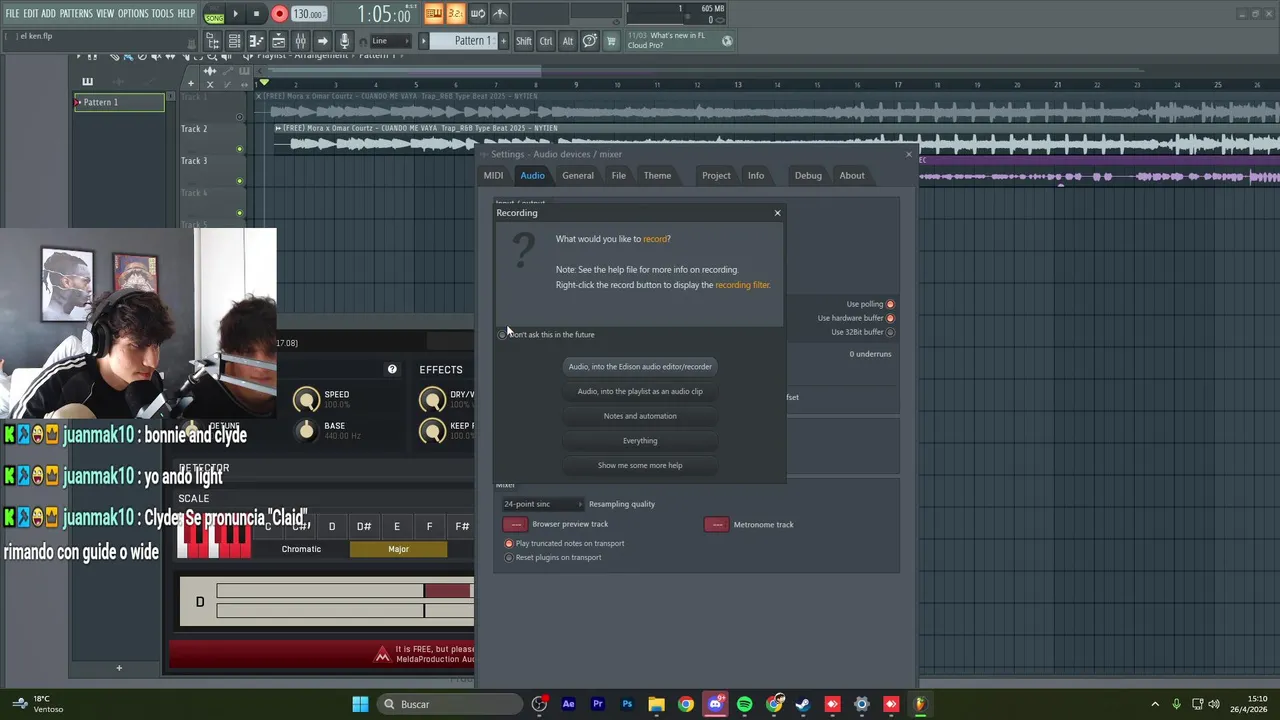Image resolution: width=1280 pixels, height=720 pixels.
Task: Select the Major scale button
Action: pyautogui.click(x=398, y=549)
